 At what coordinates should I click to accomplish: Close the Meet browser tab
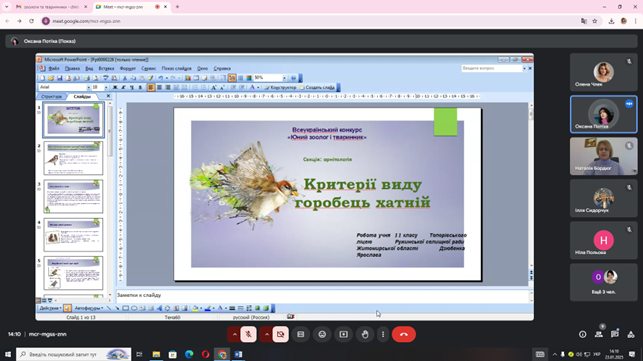(x=166, y=7)
